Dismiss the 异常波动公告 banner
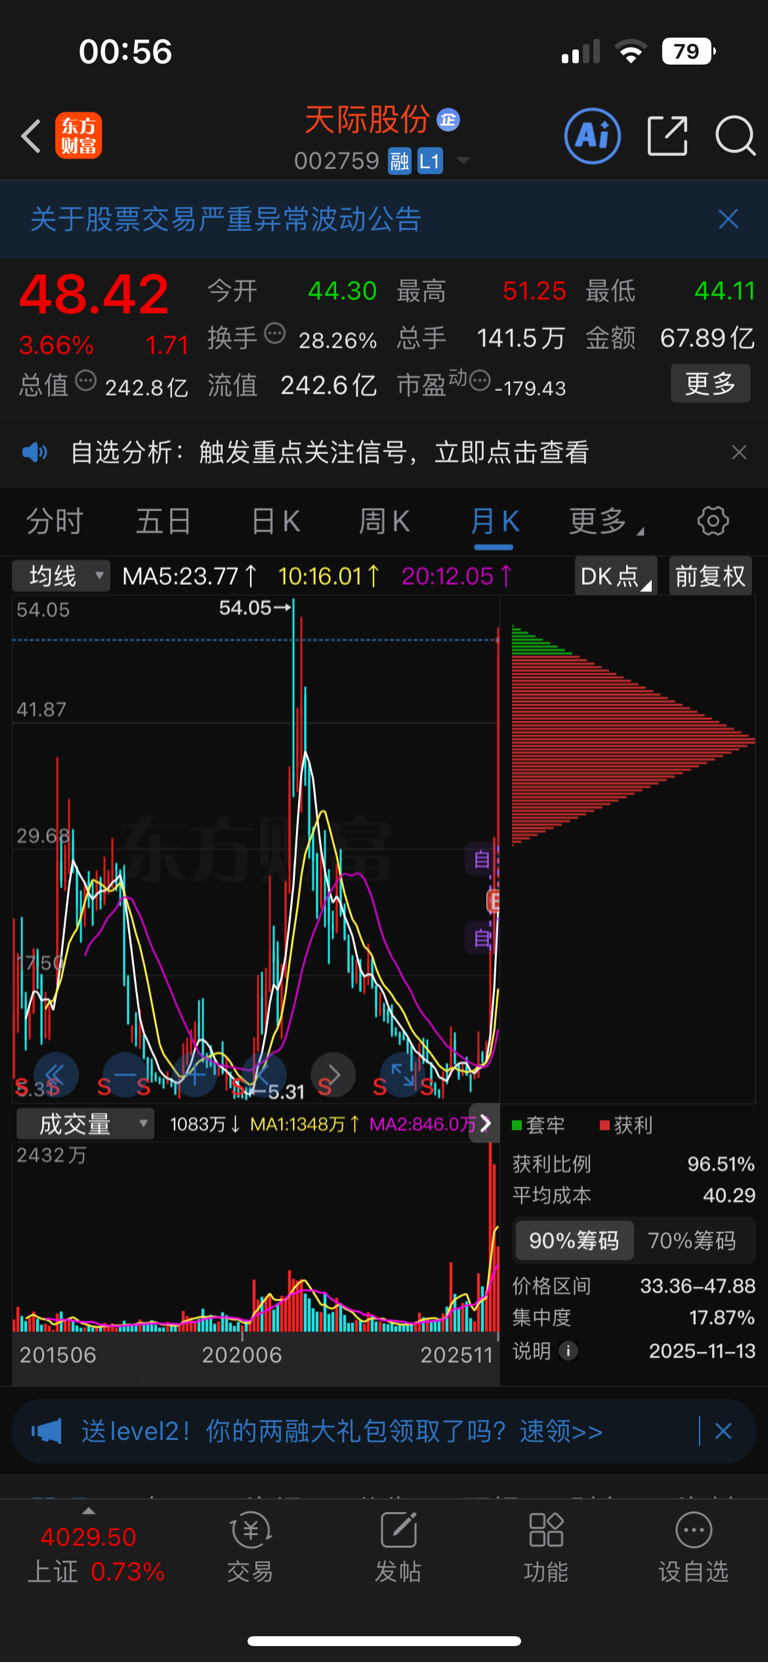The width and height of the screenshot is (768, 1663). pyautogui.click(x=728, y=219)
